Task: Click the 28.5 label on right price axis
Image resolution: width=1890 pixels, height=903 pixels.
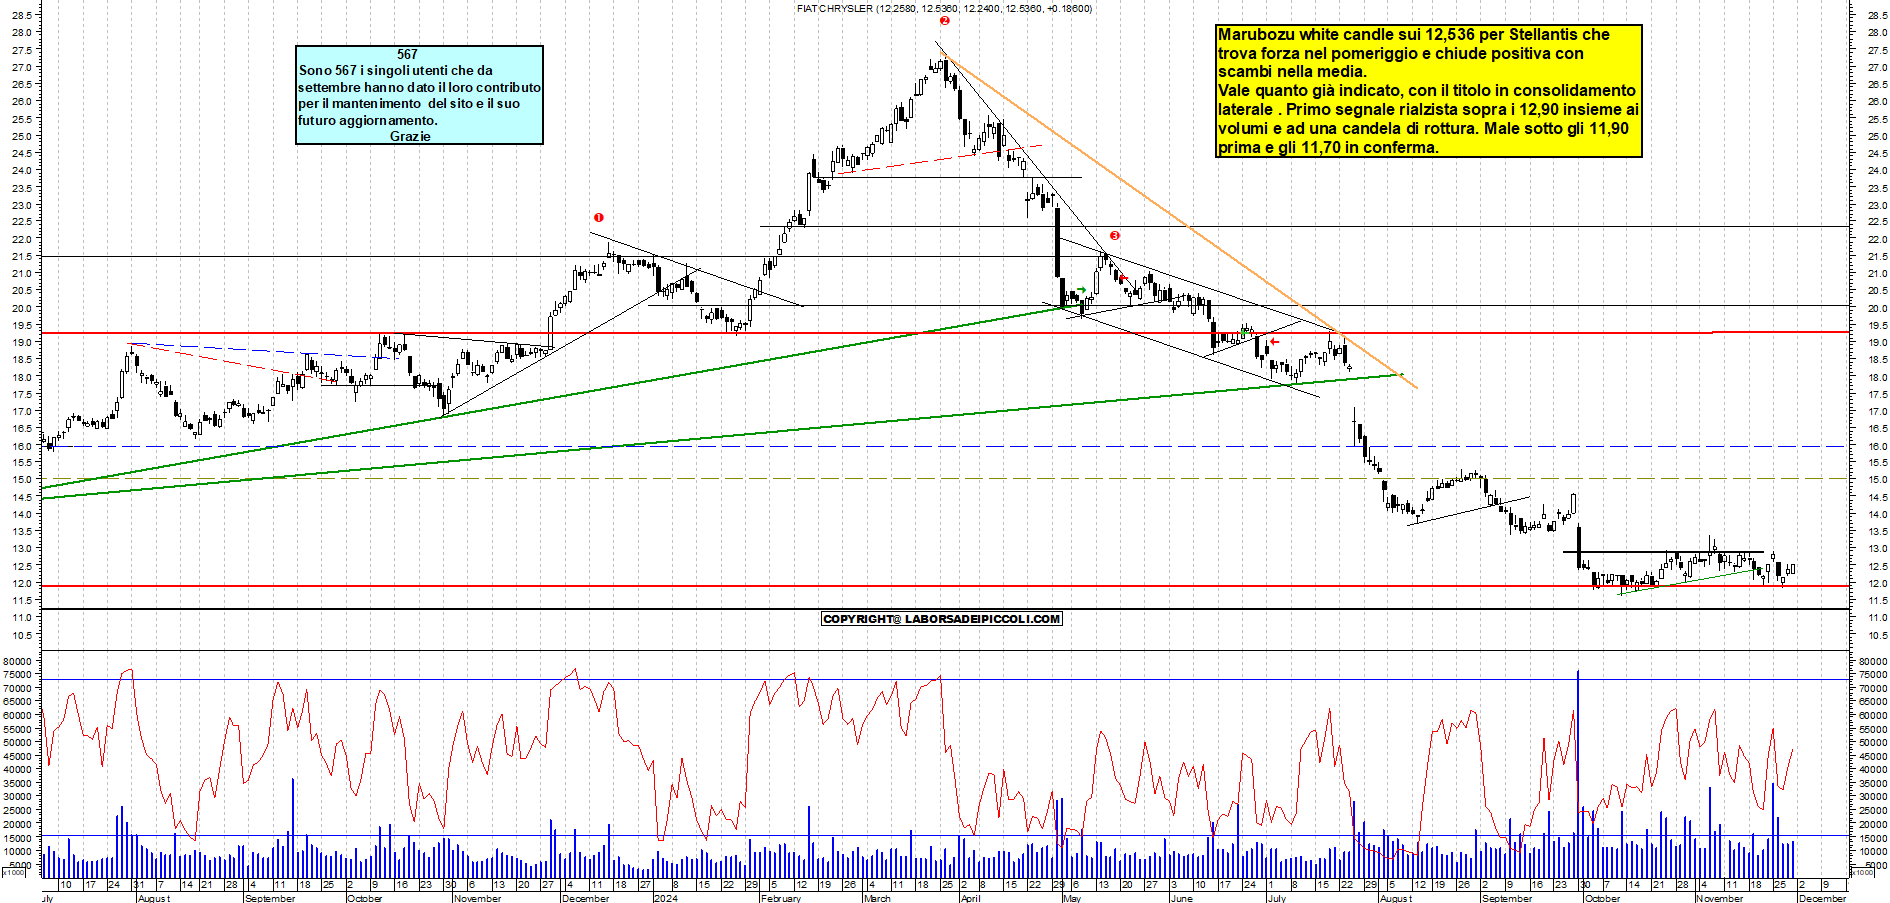Action: [x=1877, y=15]
